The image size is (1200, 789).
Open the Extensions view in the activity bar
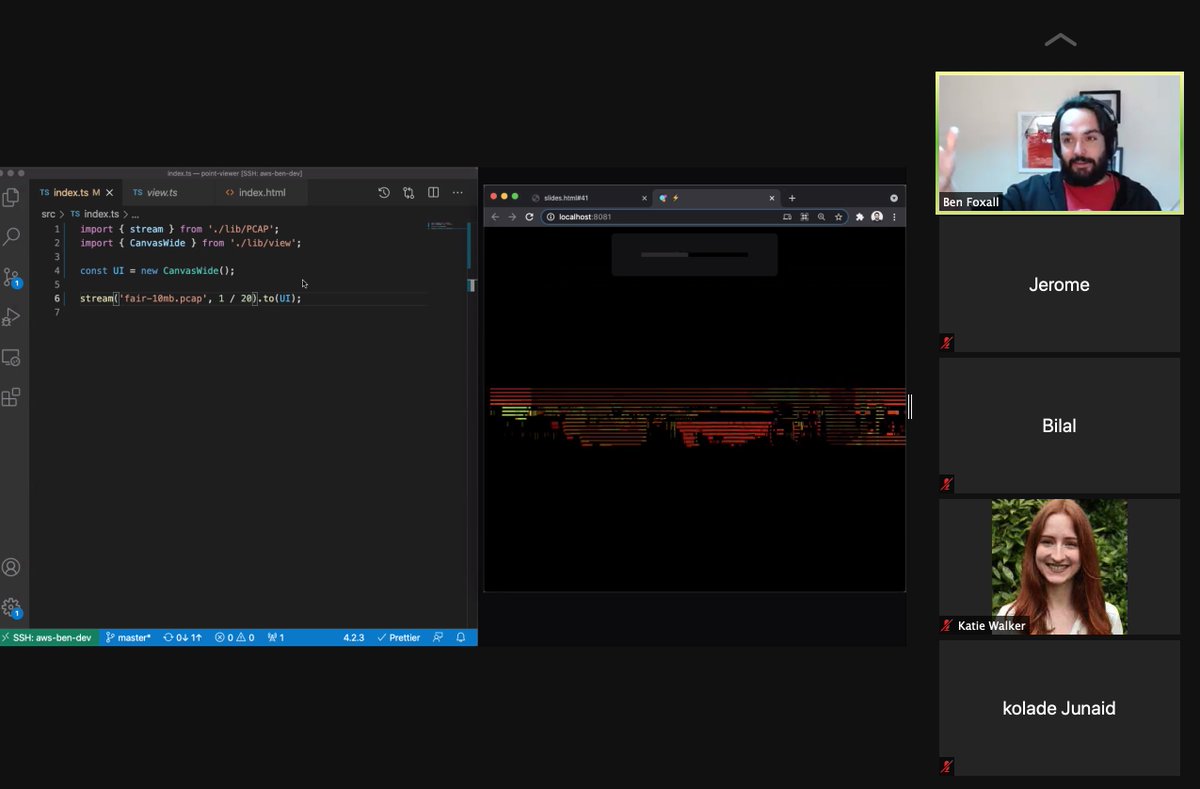pos(13,396)
